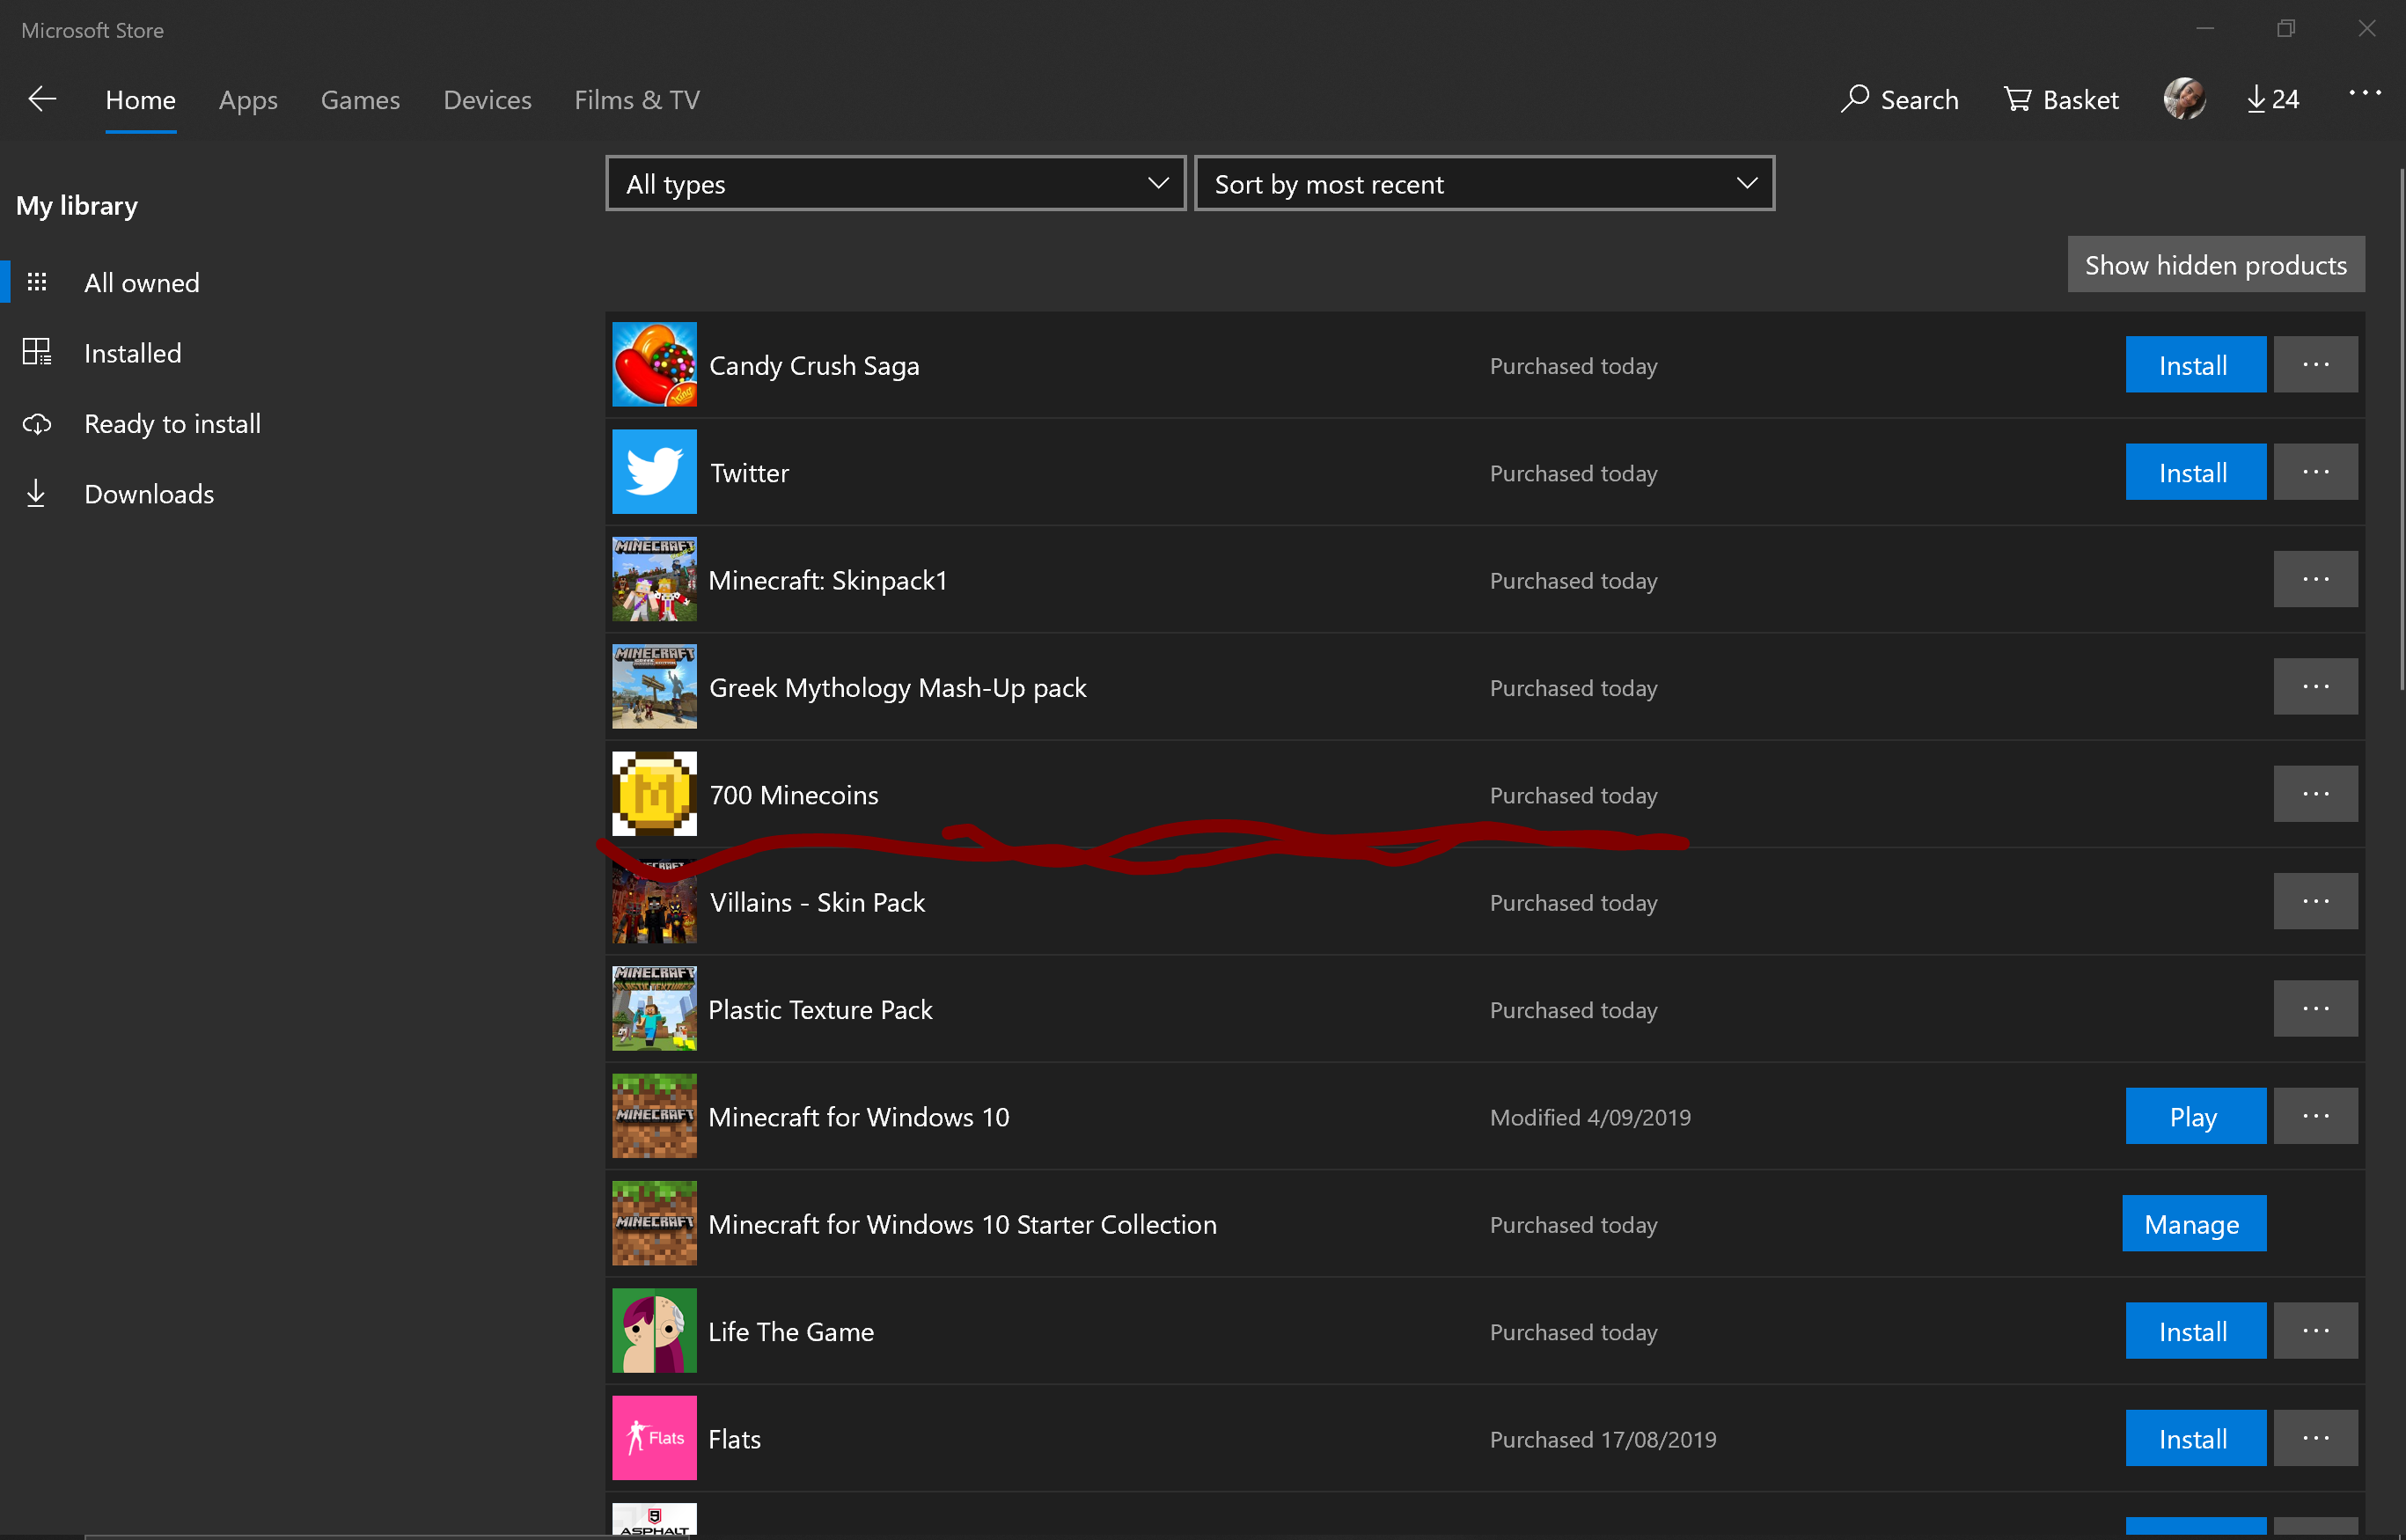Open more options for Minecraft for Windows 10
This screenshot has width=2406, height=1540.
(2315, 1116)
